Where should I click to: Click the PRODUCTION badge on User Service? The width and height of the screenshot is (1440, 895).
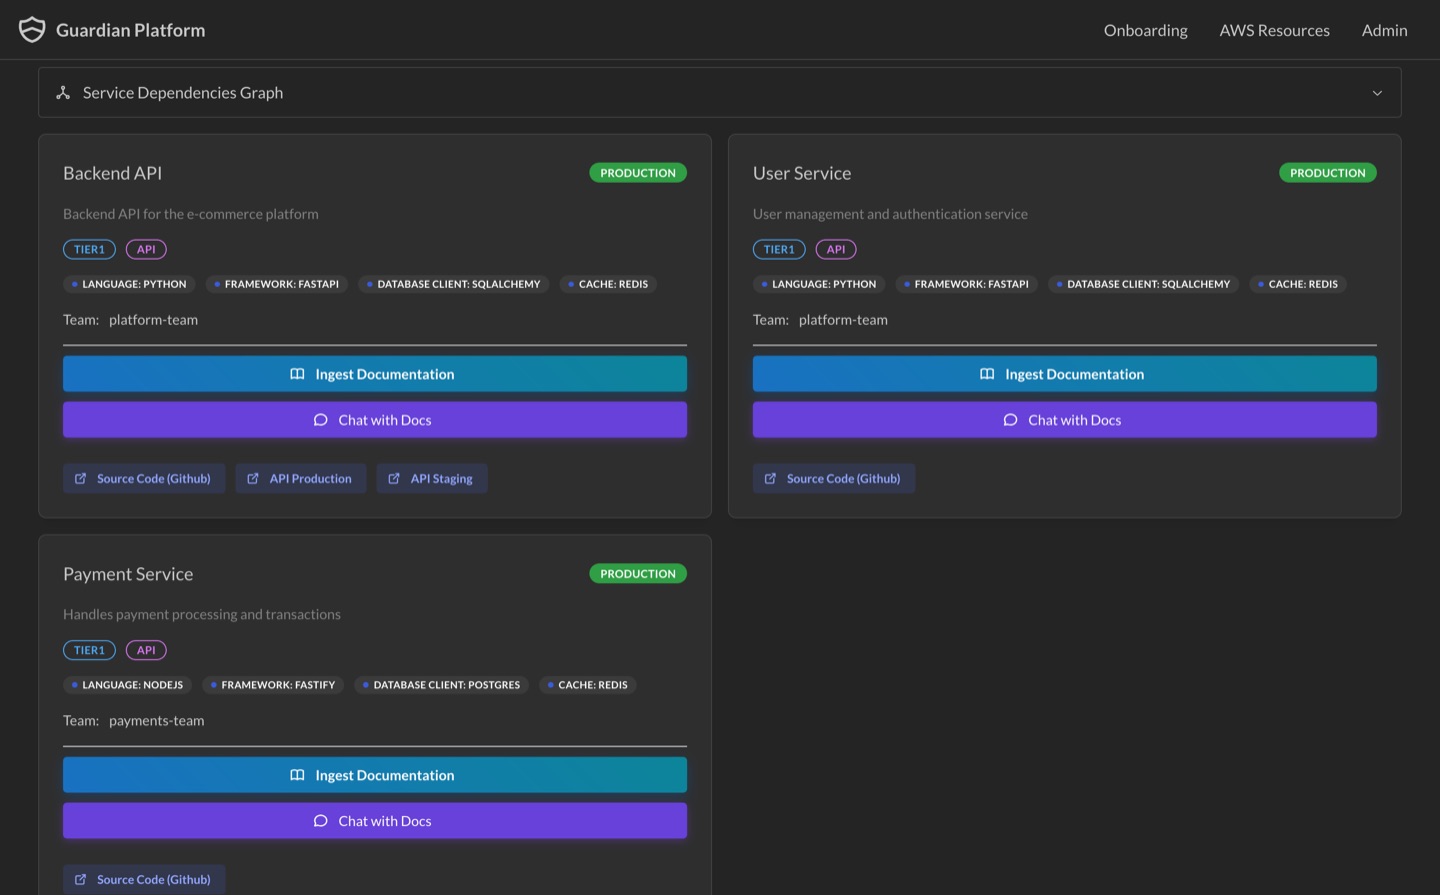[1328, 173]
